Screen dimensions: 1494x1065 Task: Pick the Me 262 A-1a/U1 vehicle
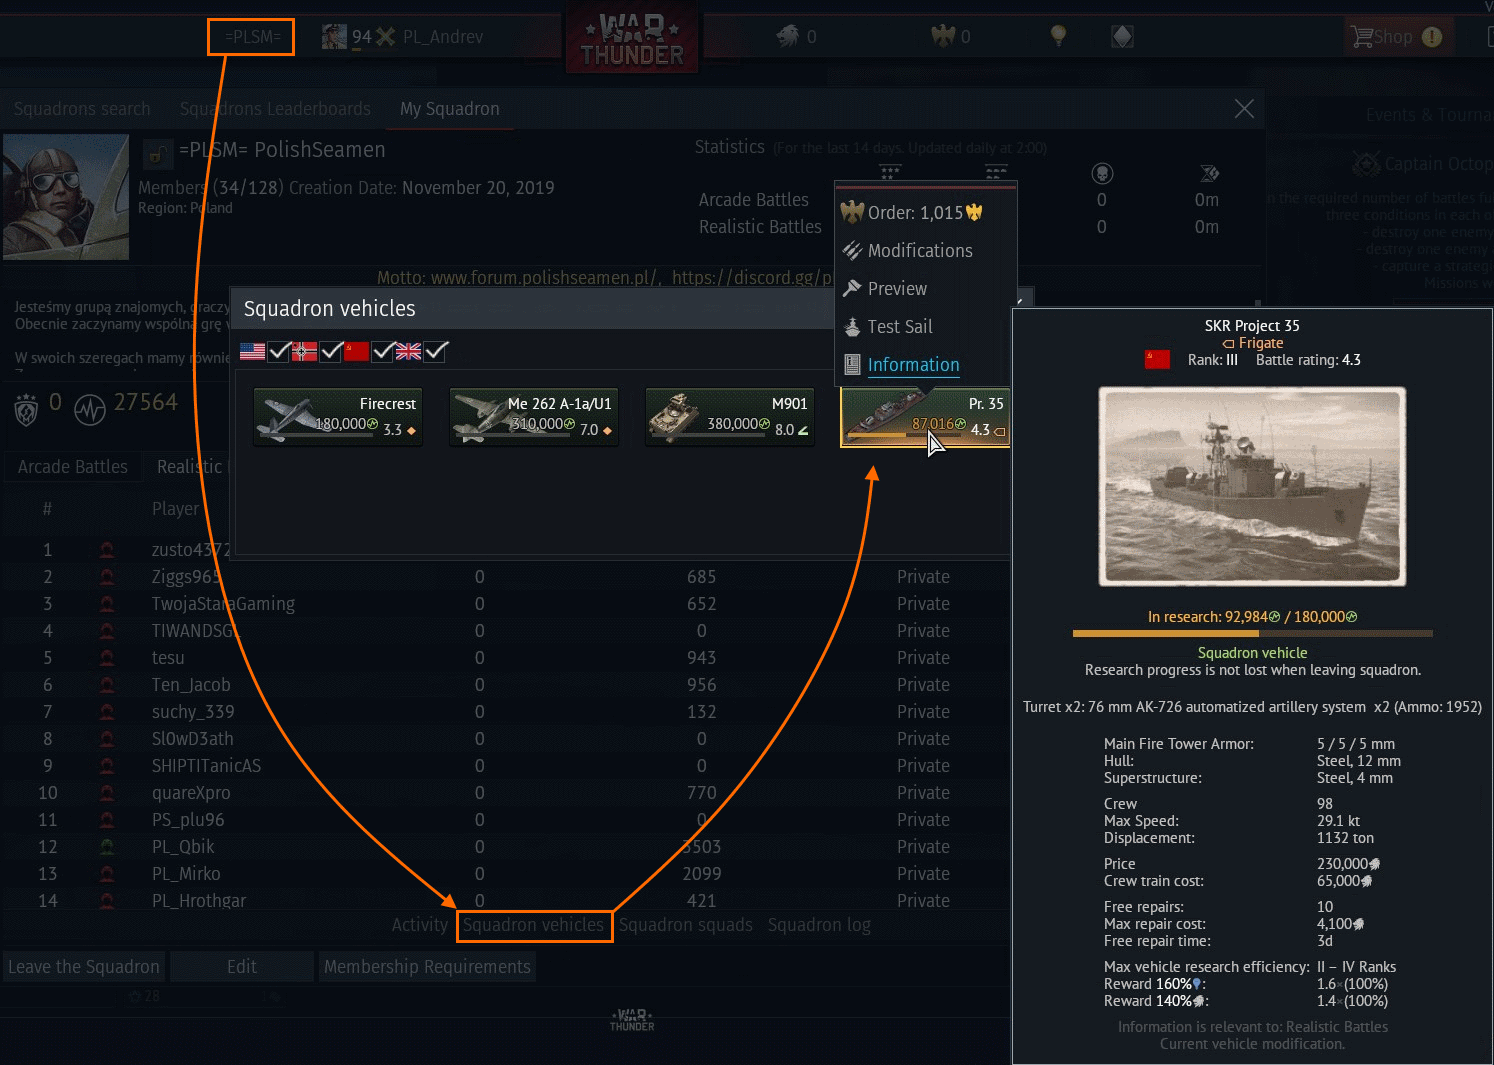tap(533, 416)
